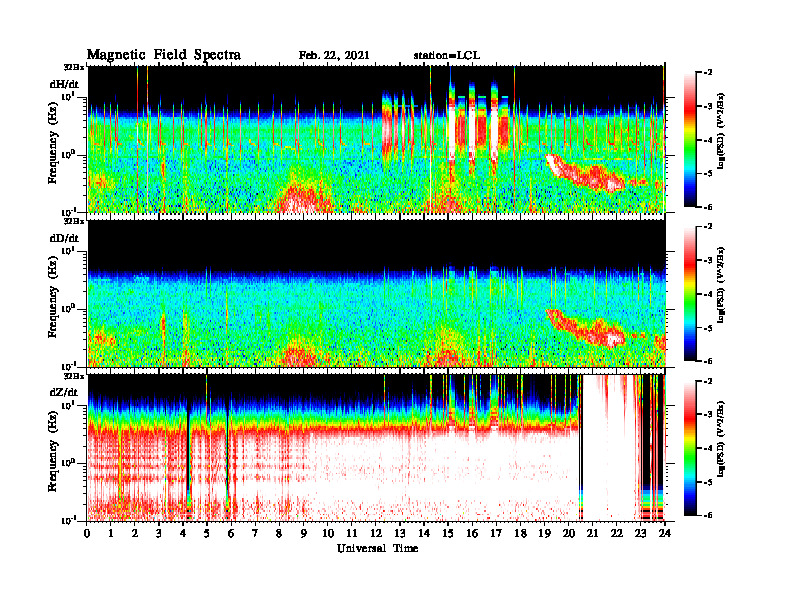The height and width of the screenshot is (612, 792).
Task: Click hour 15 on the time axis
Action: pyautogui.click(x=448, y=534)
